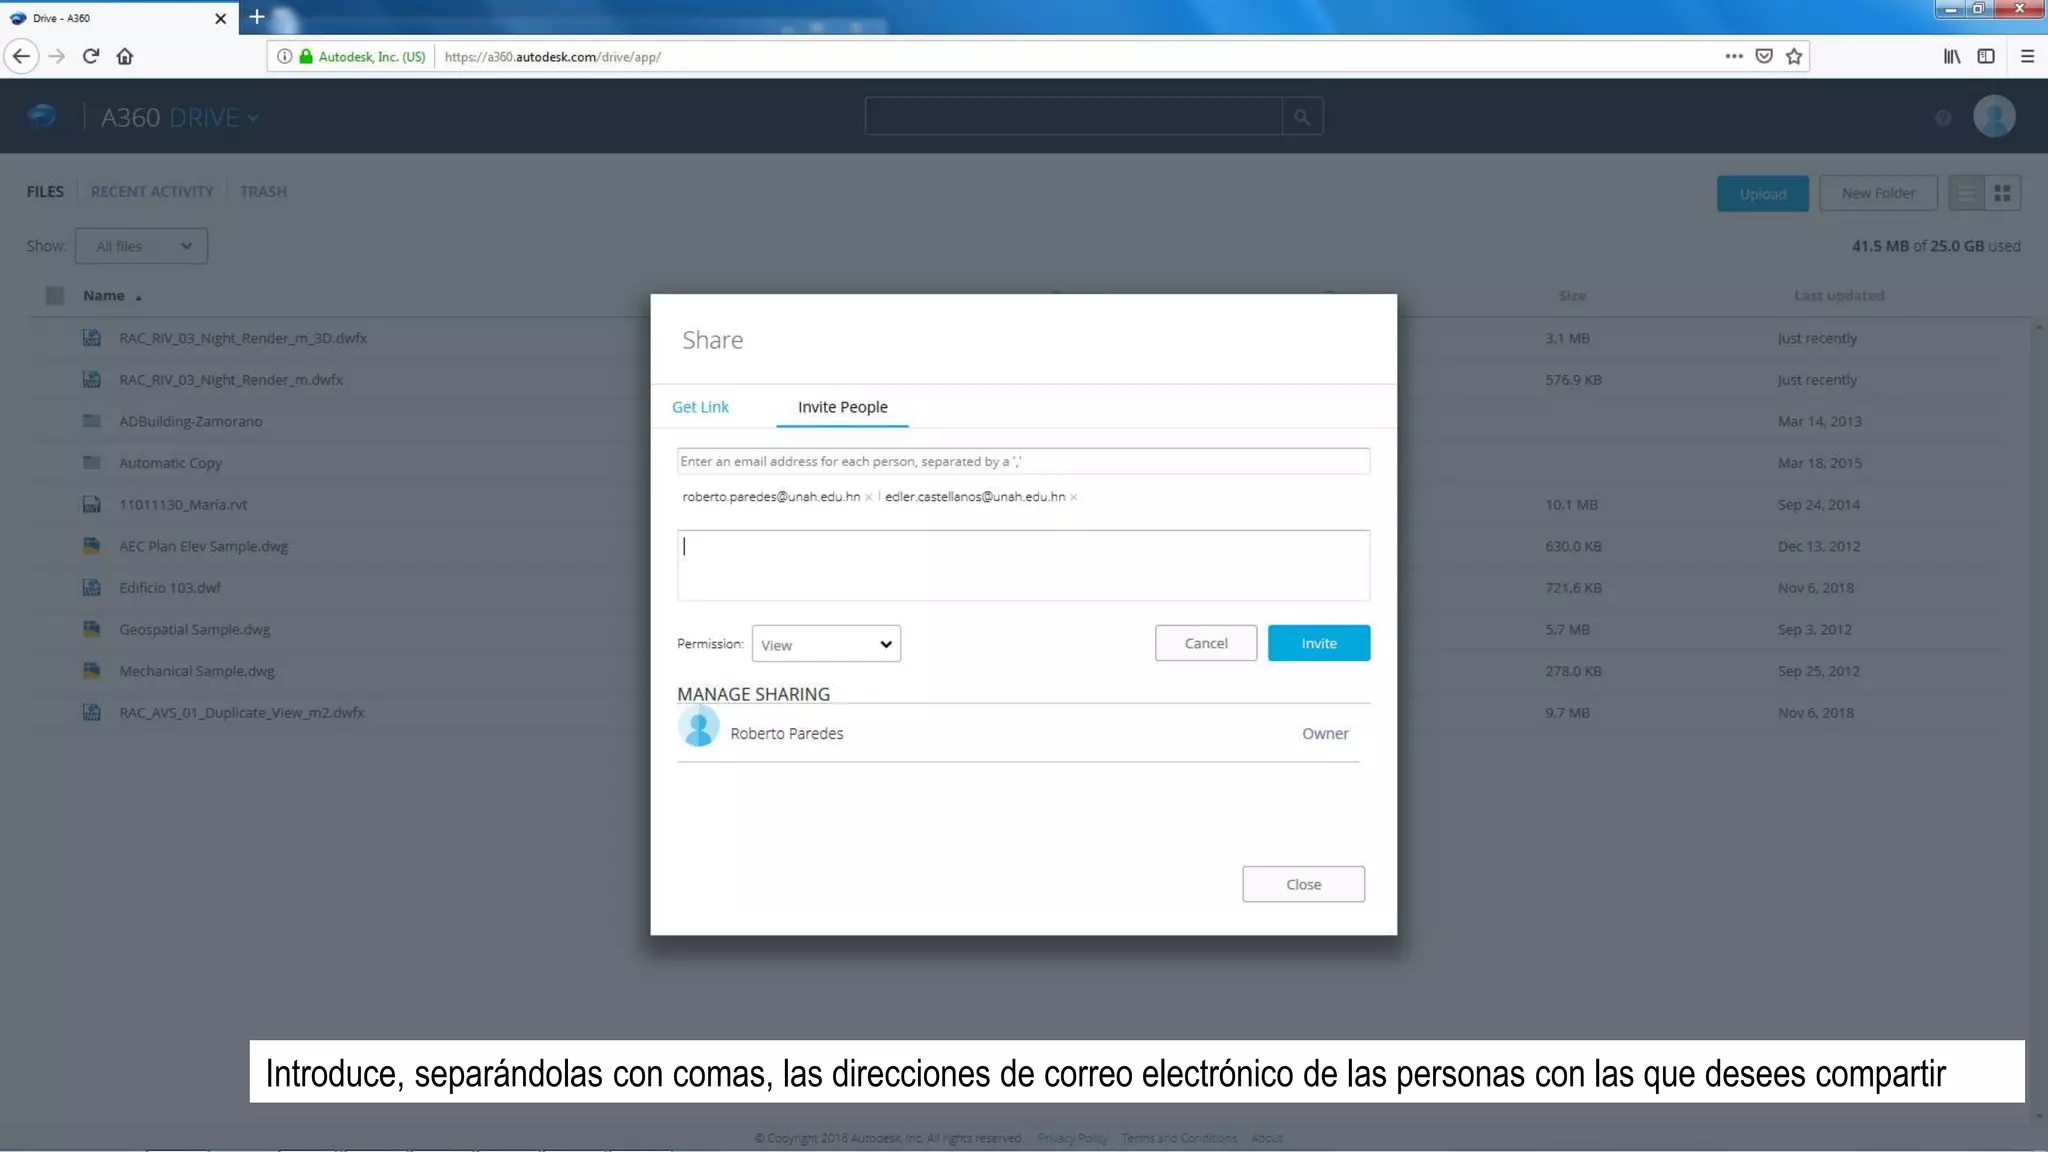Click the A360 search box
The height and width of the screenshot is (1152, 2048).
[1073, 117]
